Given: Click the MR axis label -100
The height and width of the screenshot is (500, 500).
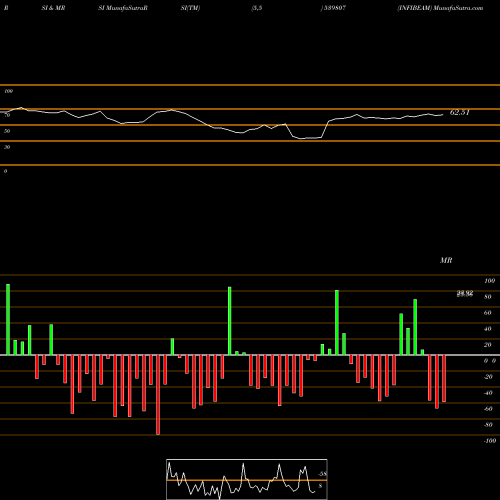Looking at the screenshot, I should coord(490,441).
